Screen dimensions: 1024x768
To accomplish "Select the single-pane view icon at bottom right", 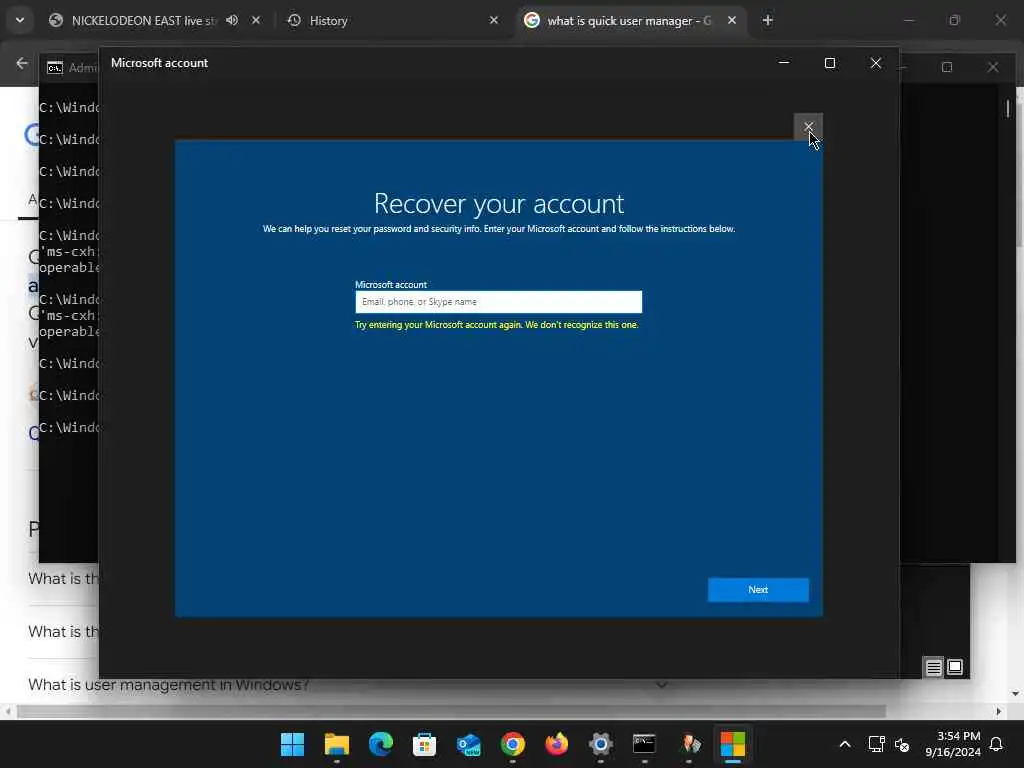I will click(x=955, y=667).
